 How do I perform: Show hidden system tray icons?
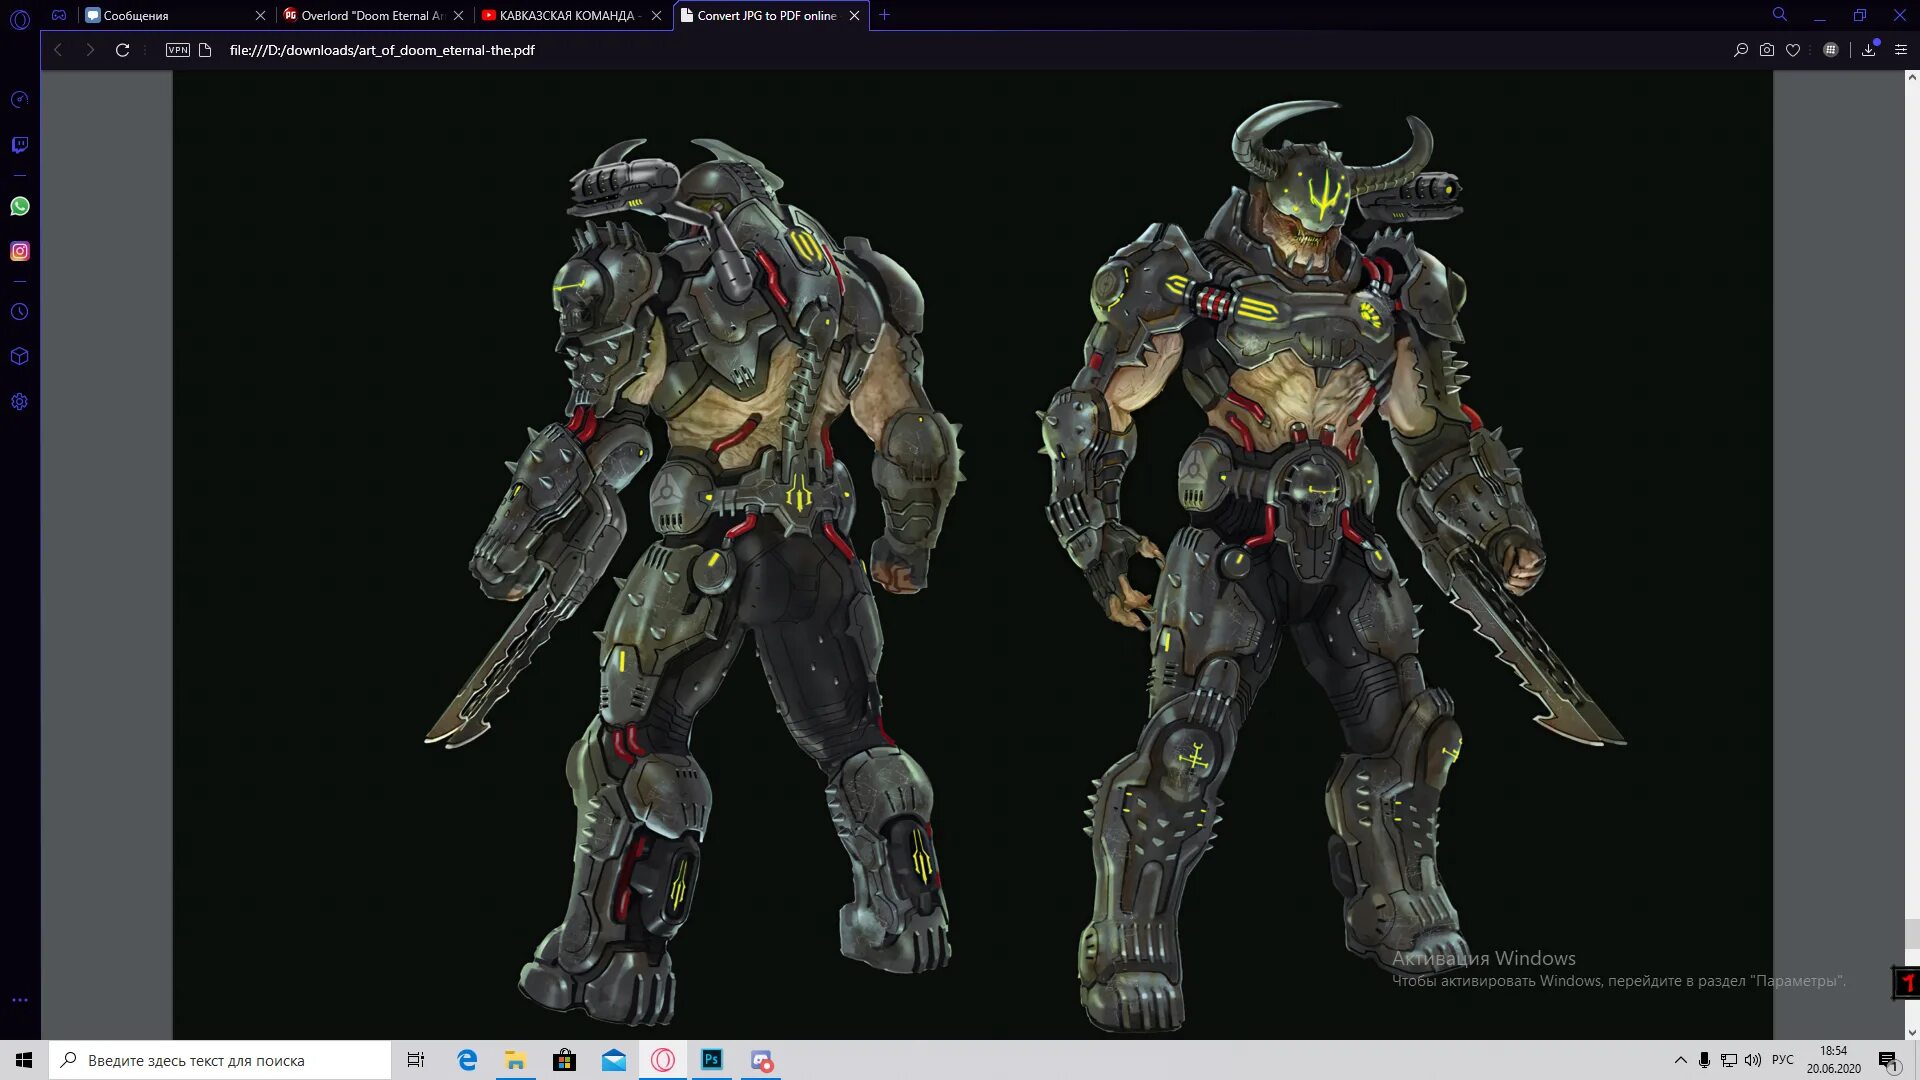tap(1680, 1060)
